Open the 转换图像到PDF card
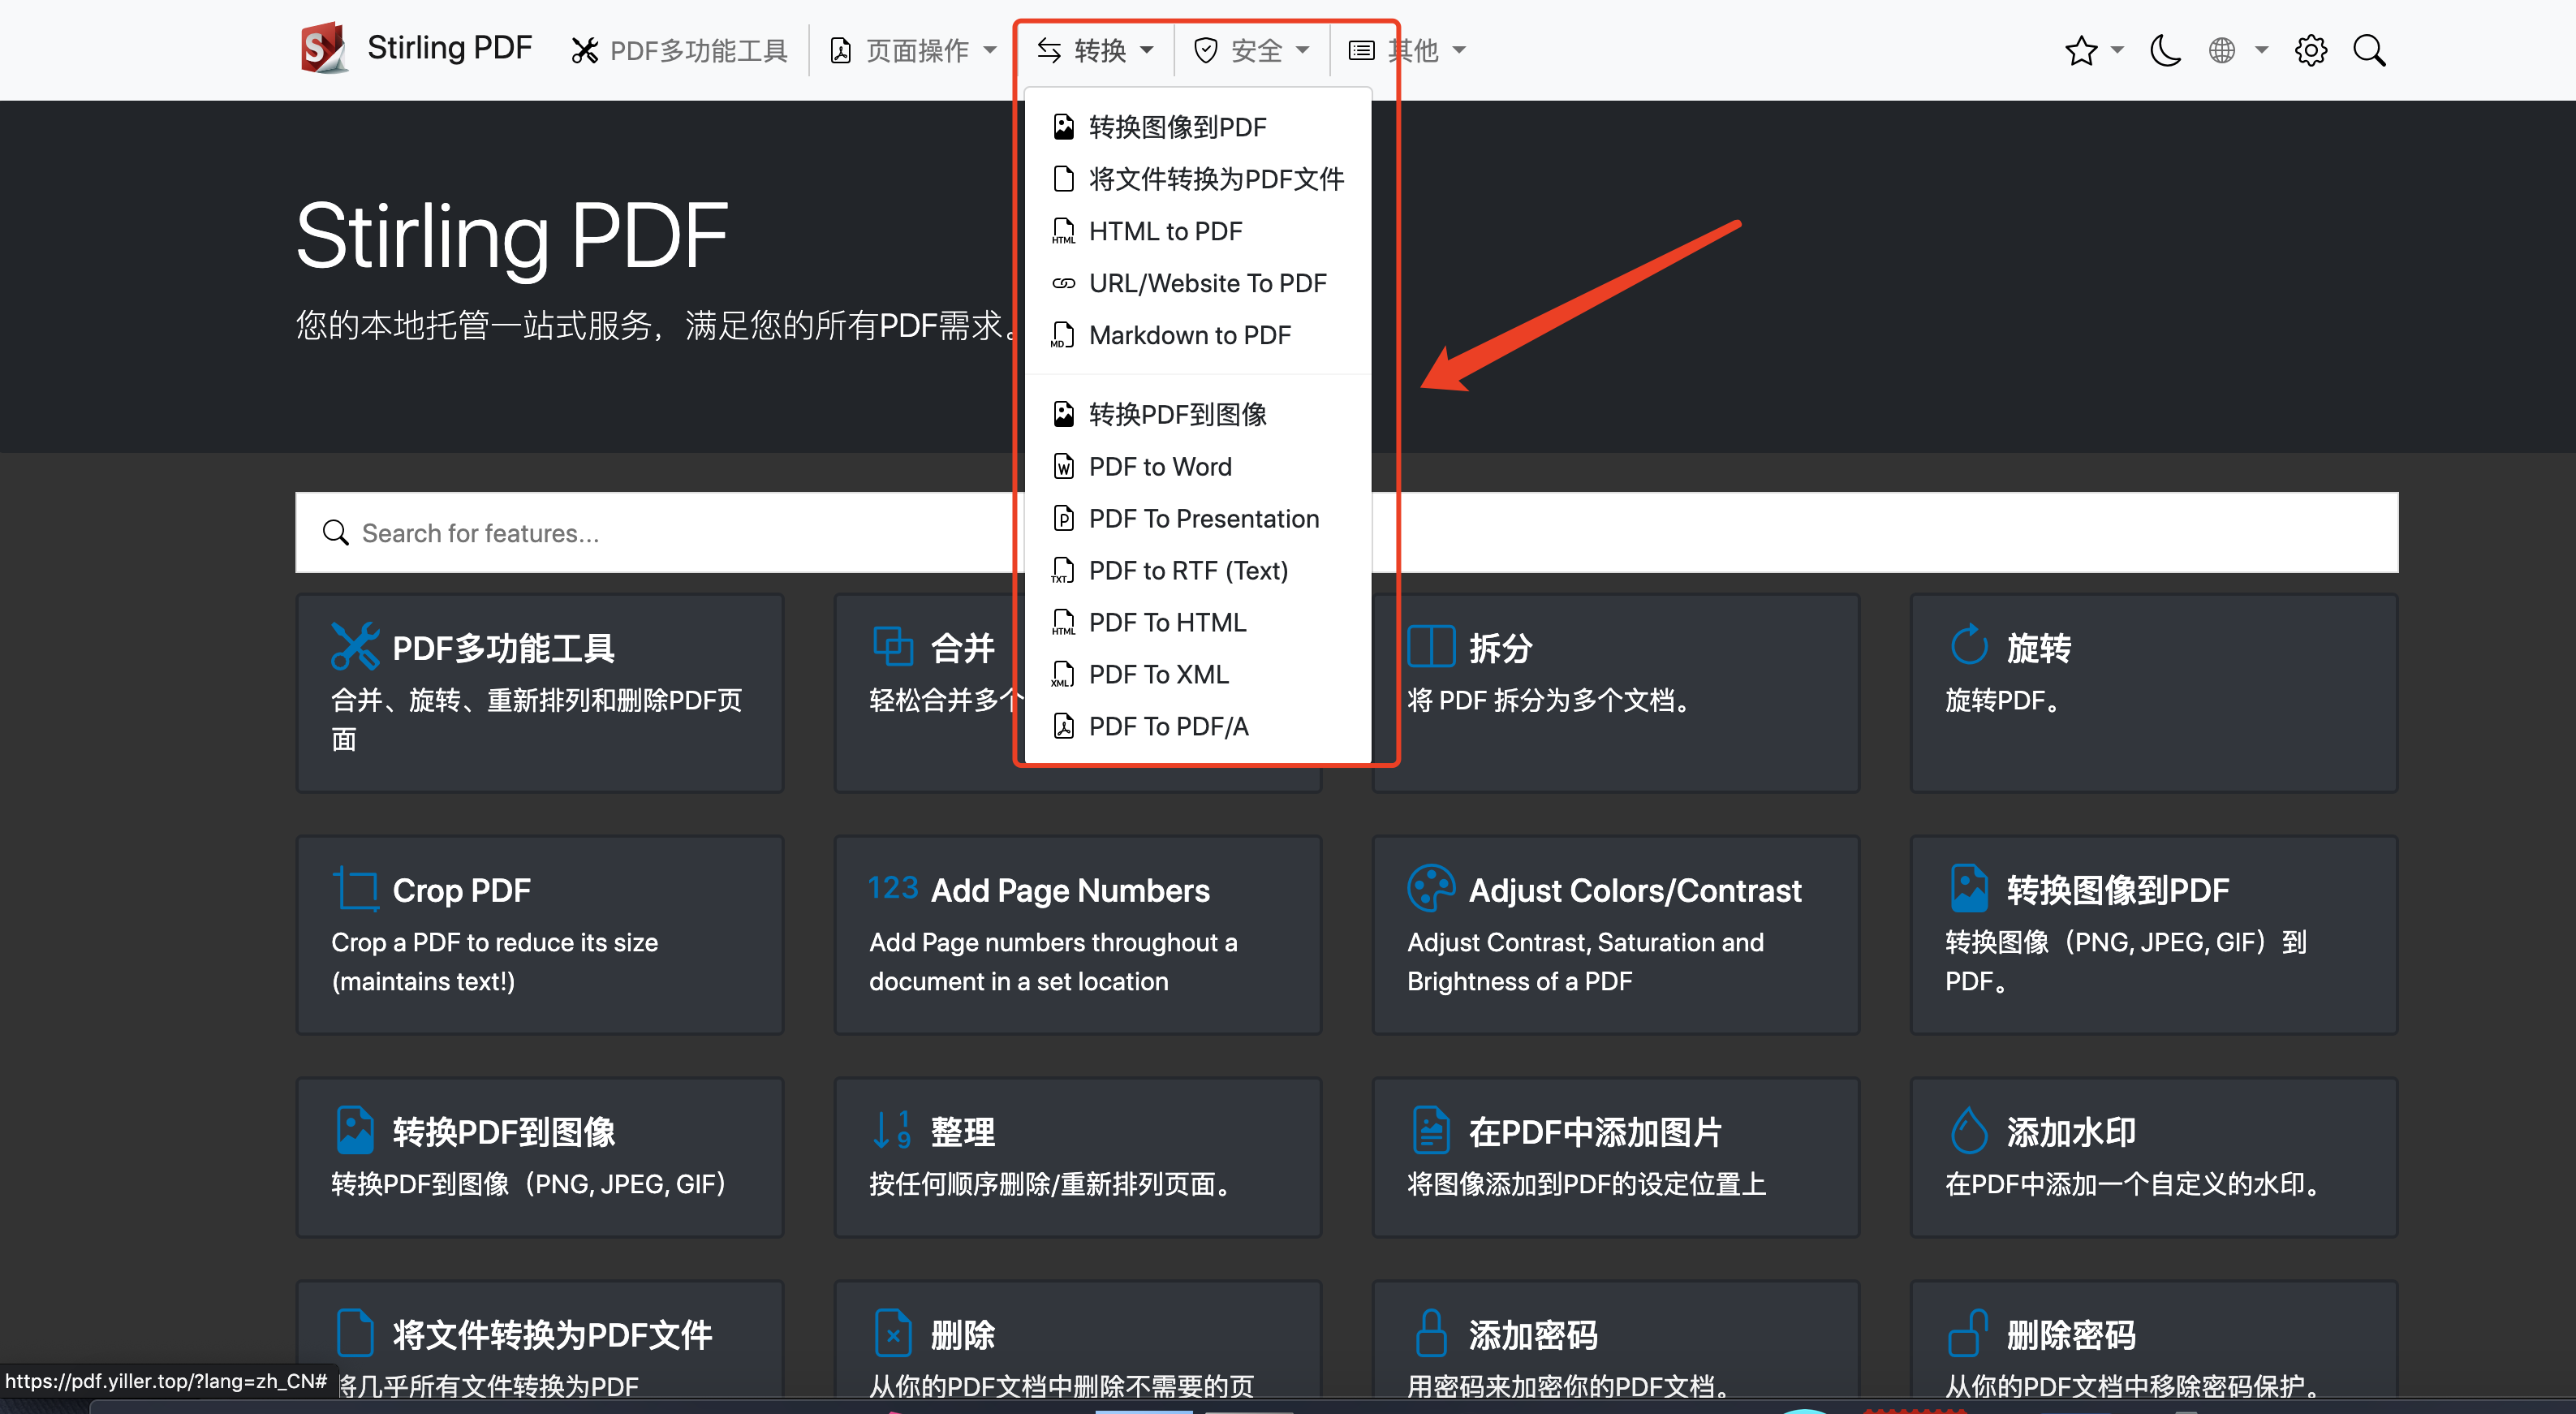This screenshot has width=2576, height=1414. click(2153, 934)
